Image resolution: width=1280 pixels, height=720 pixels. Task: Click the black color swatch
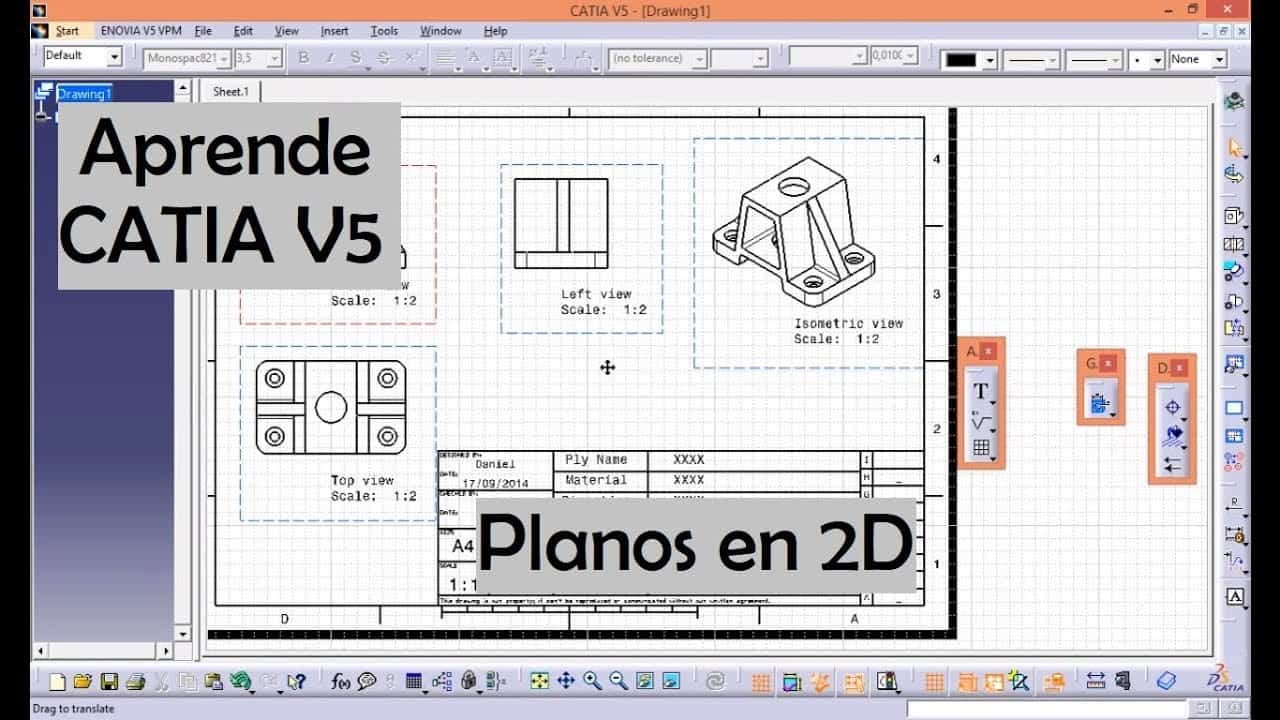point(961,60)
